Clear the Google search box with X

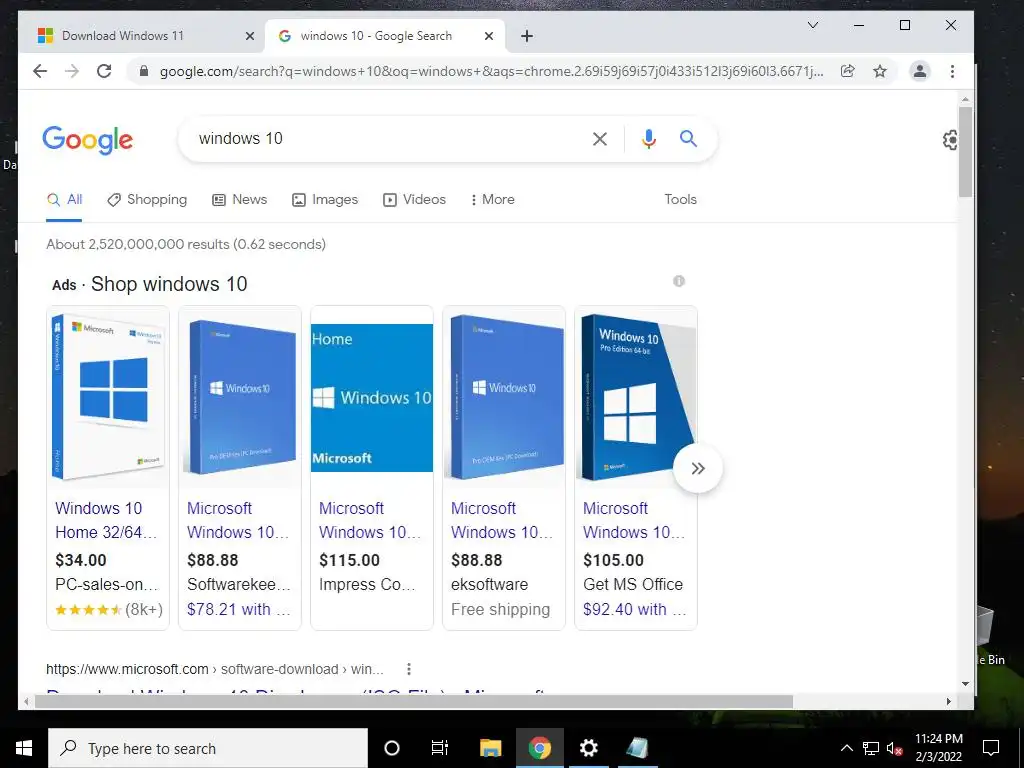click(600, 138)
